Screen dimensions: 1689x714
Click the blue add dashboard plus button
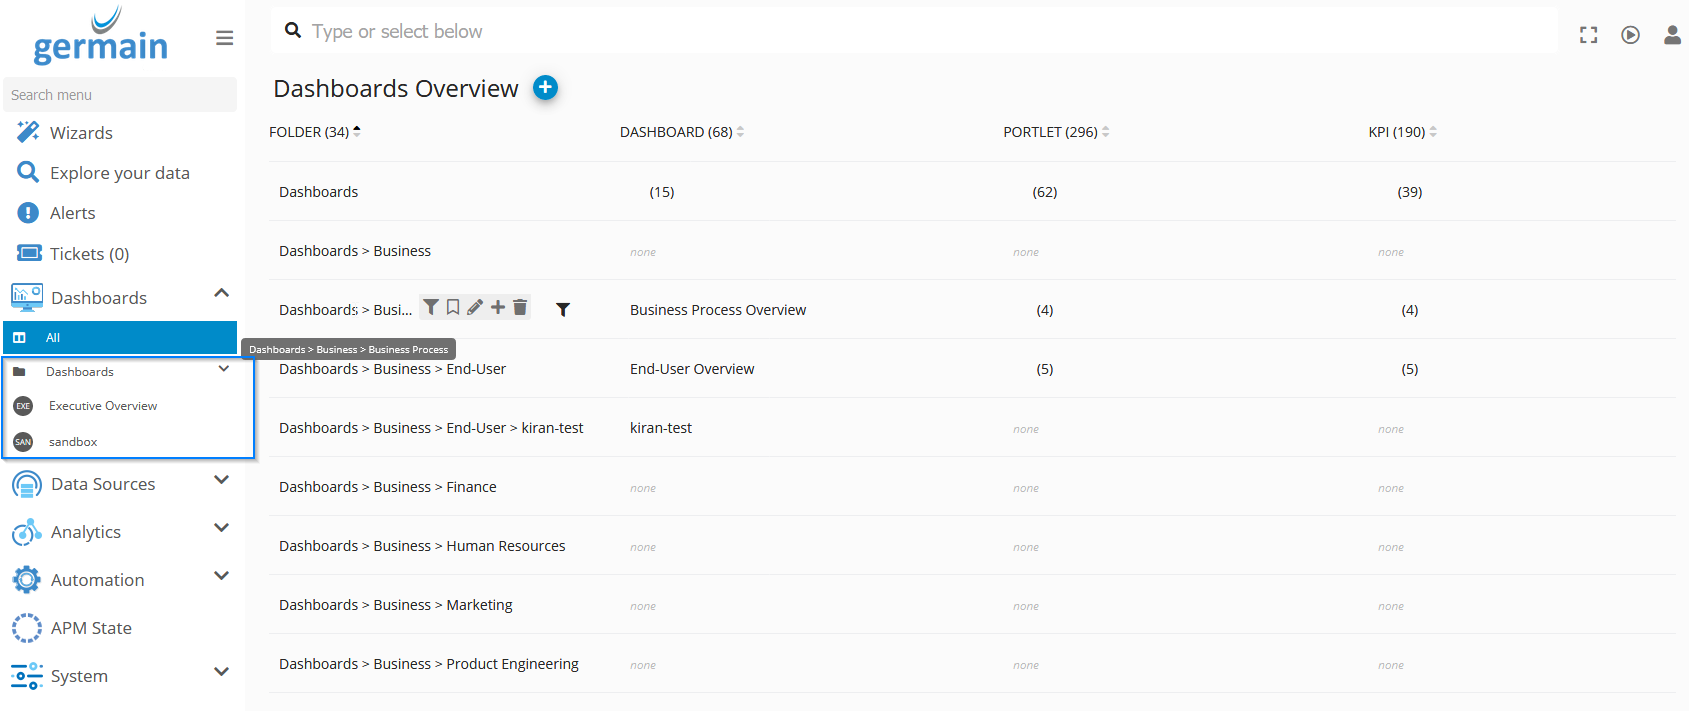(545, 88)
